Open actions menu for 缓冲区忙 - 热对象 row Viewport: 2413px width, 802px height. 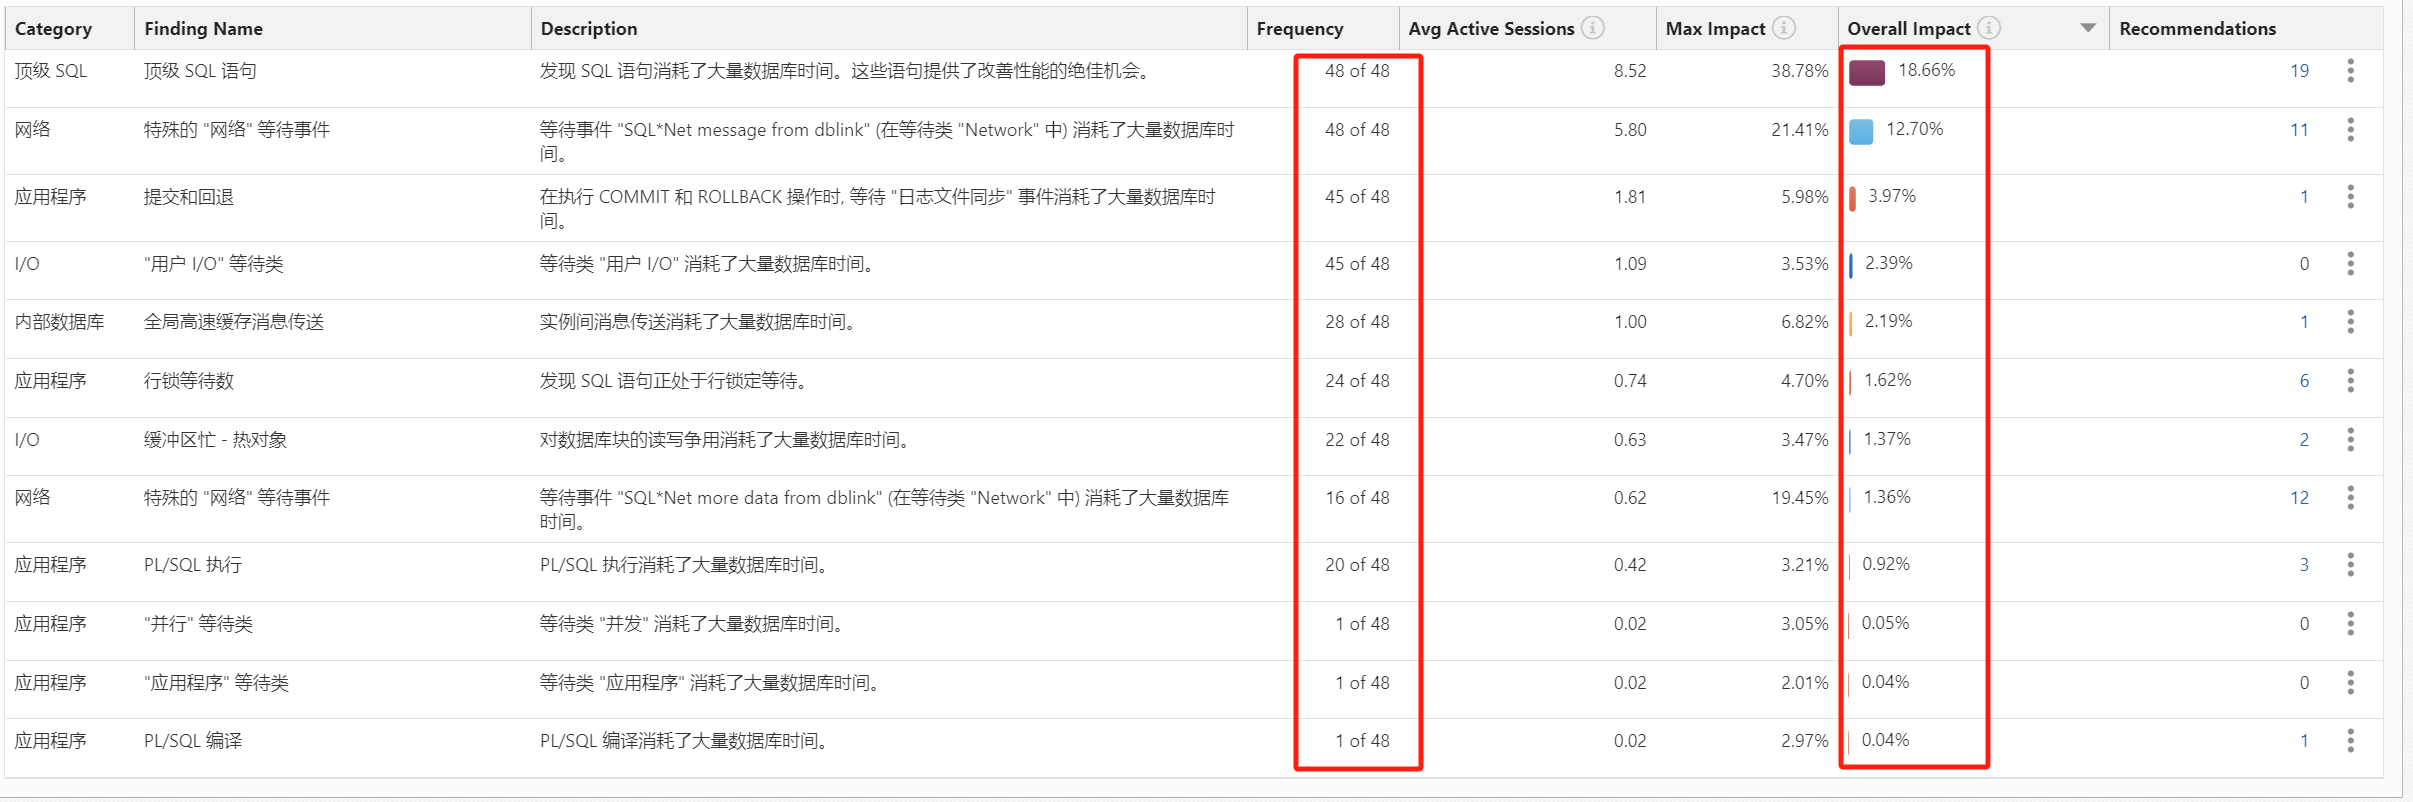point(2350,439)
